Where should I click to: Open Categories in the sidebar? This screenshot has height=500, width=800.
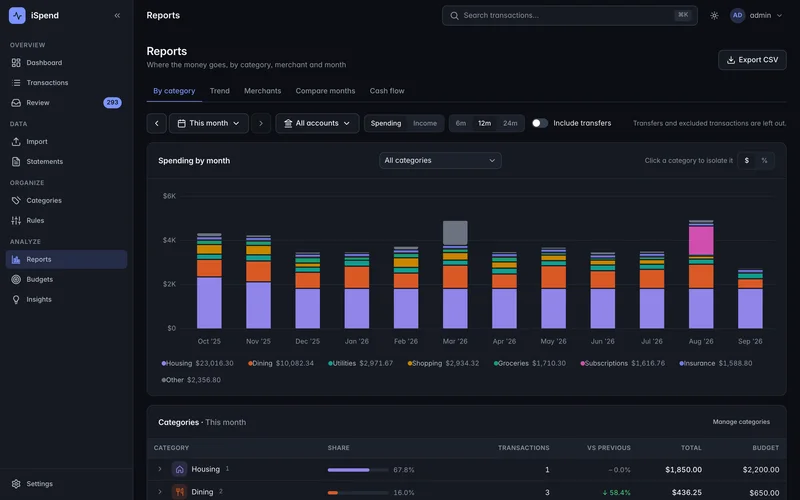tap(66, 201)
